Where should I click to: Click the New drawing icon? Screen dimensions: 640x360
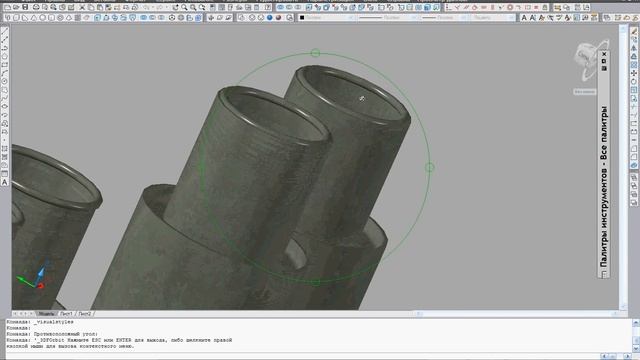pyautogui.click(x=7, y=7)
